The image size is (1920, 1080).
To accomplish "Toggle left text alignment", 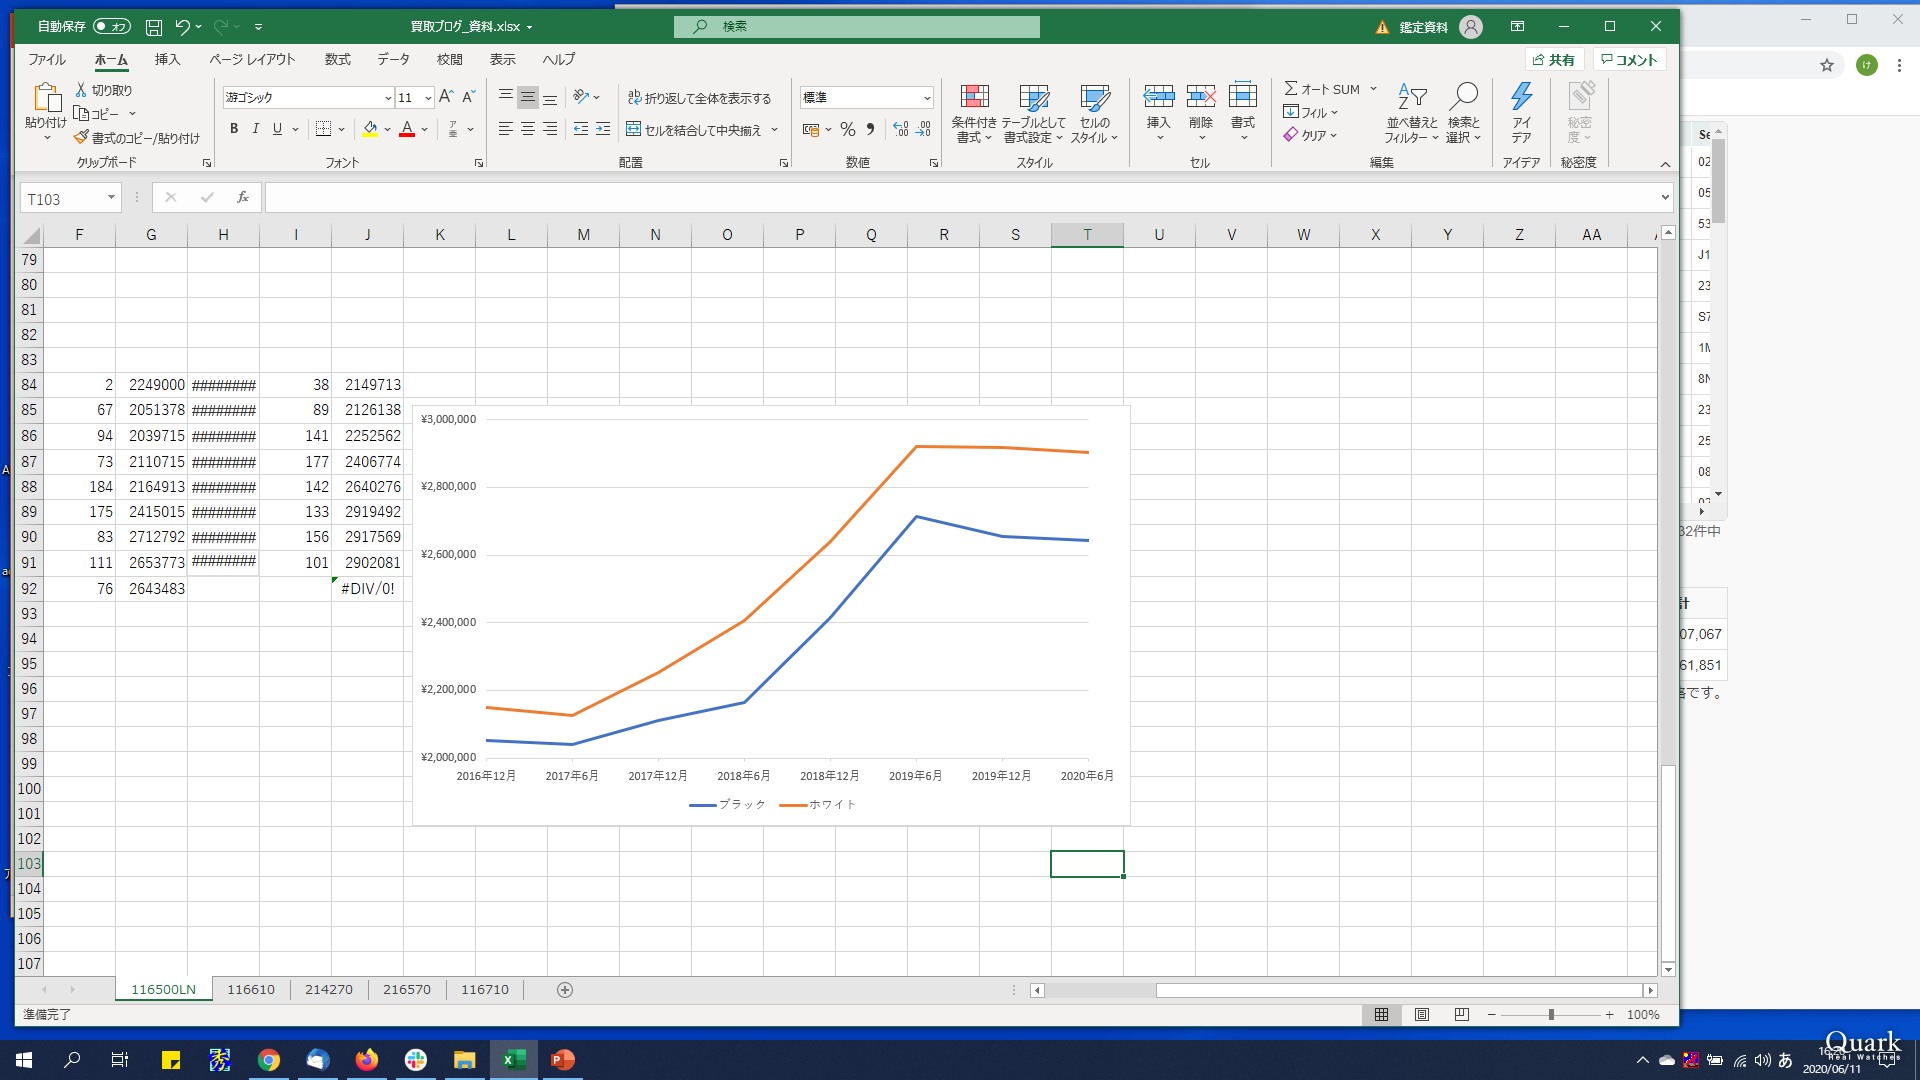I will click(x=506, y=129).
